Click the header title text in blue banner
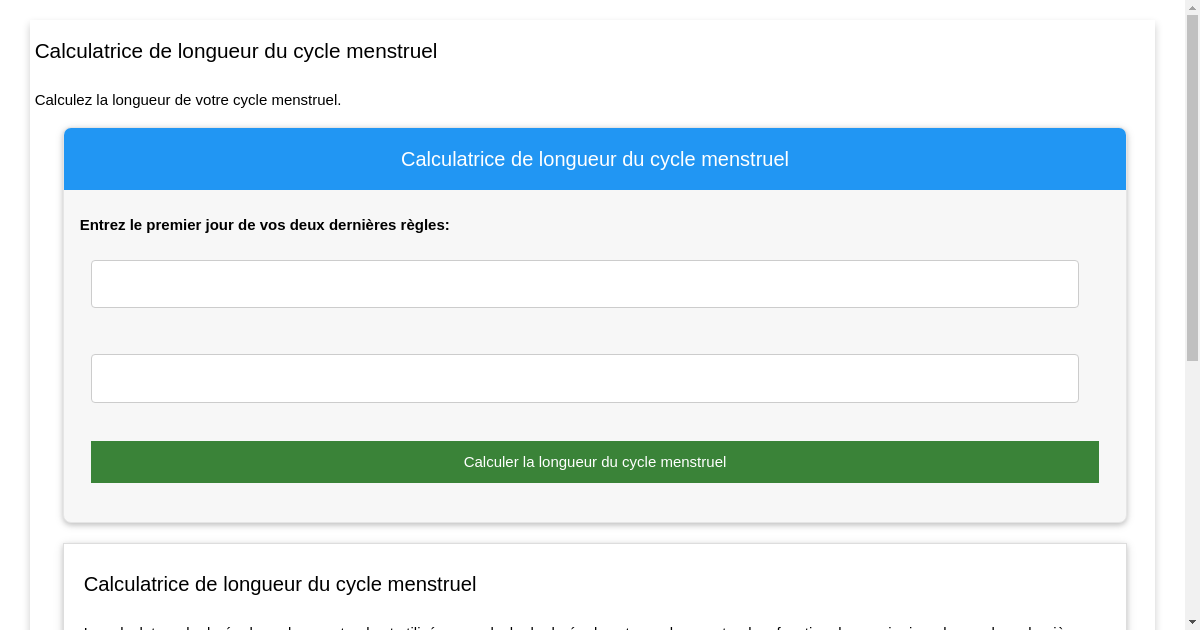 point(594,159)
